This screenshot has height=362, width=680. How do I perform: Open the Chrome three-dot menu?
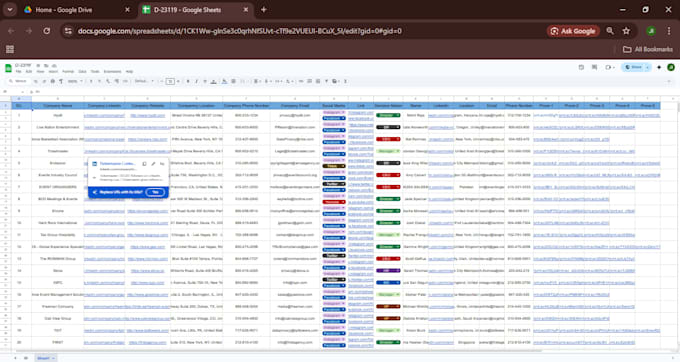tap(669, 31)
